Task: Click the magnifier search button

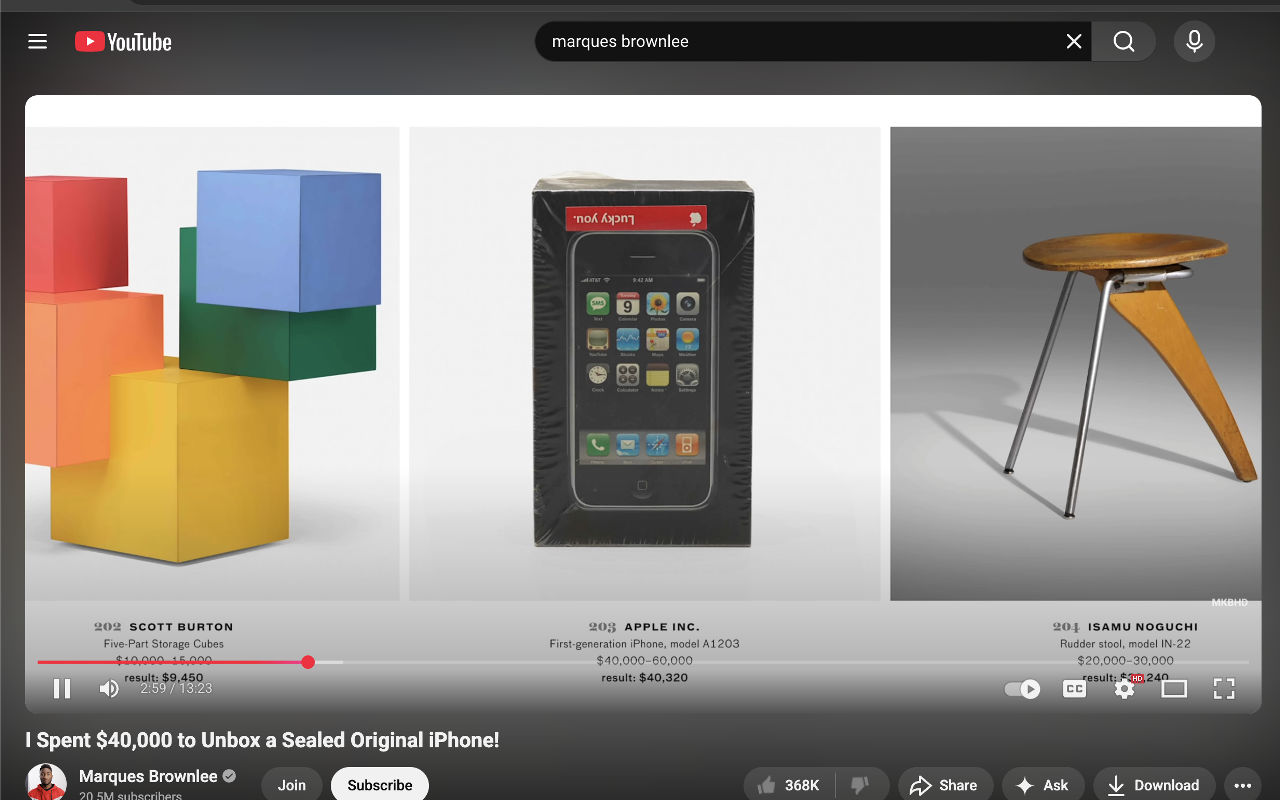Action: (1124, 41)
